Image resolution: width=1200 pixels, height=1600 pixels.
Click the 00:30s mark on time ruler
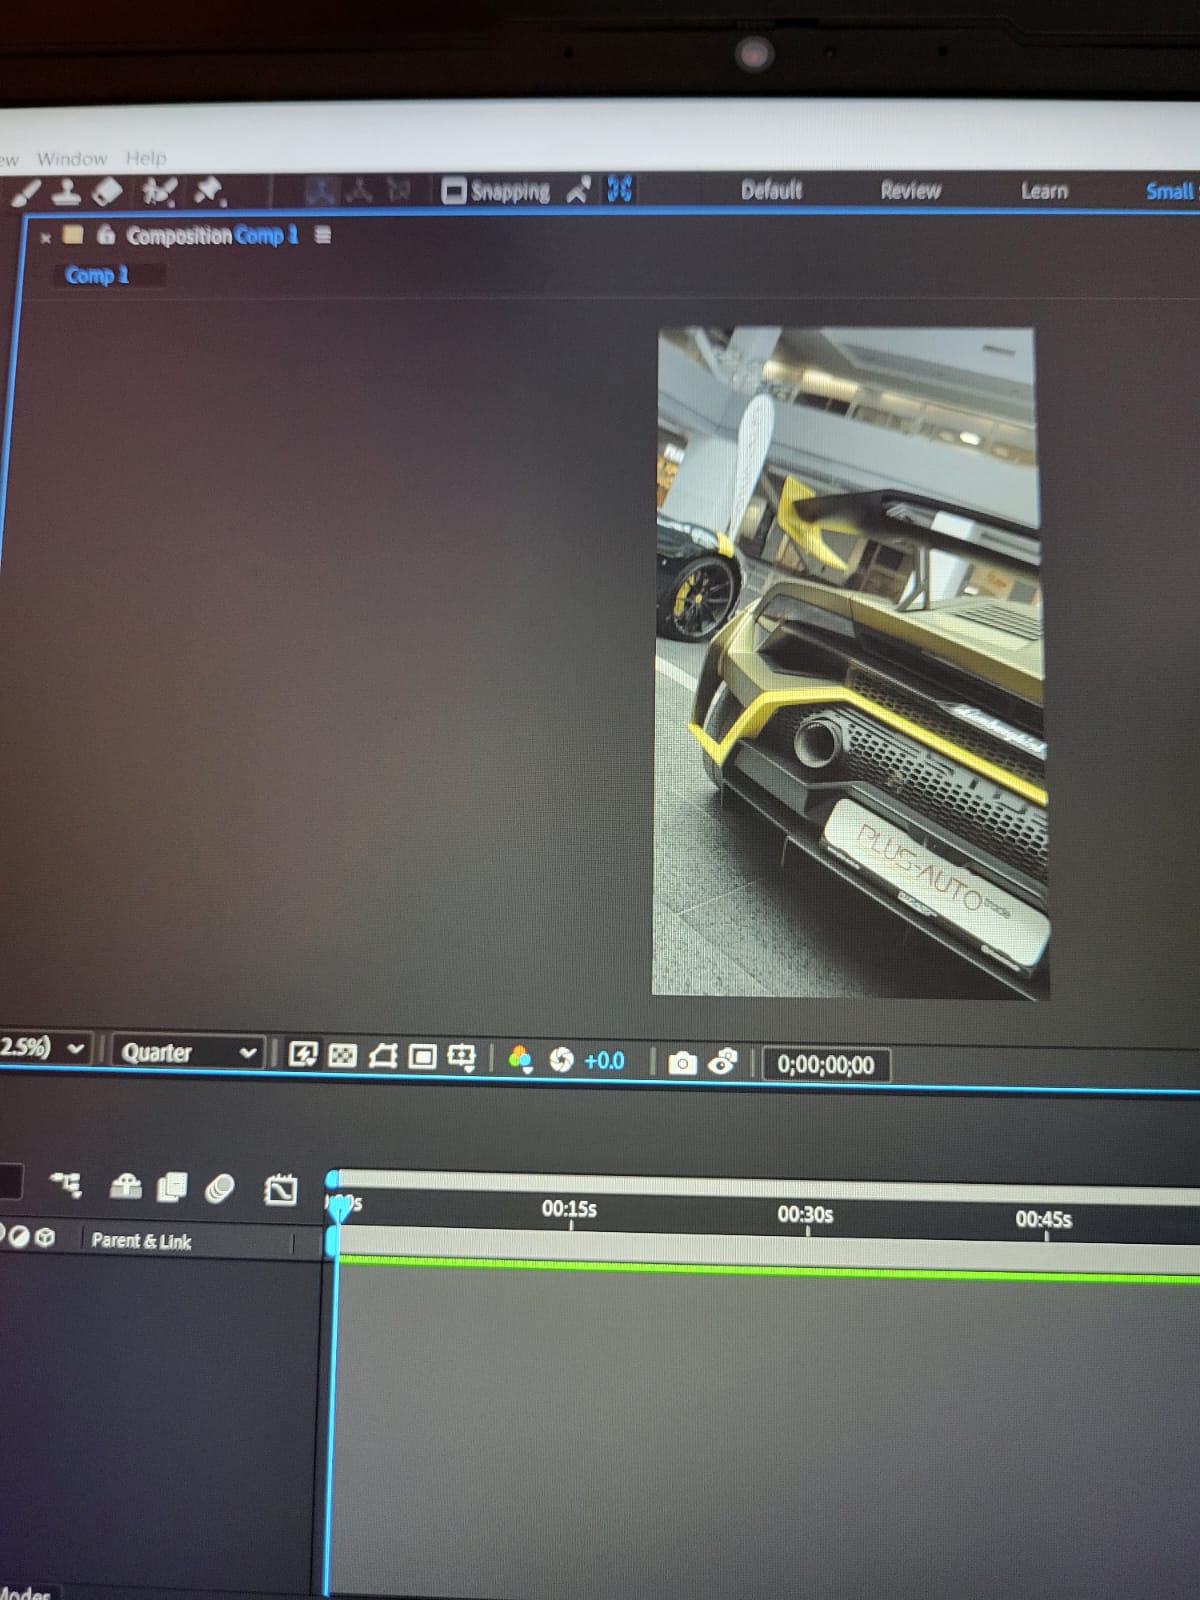(805, 1215)
